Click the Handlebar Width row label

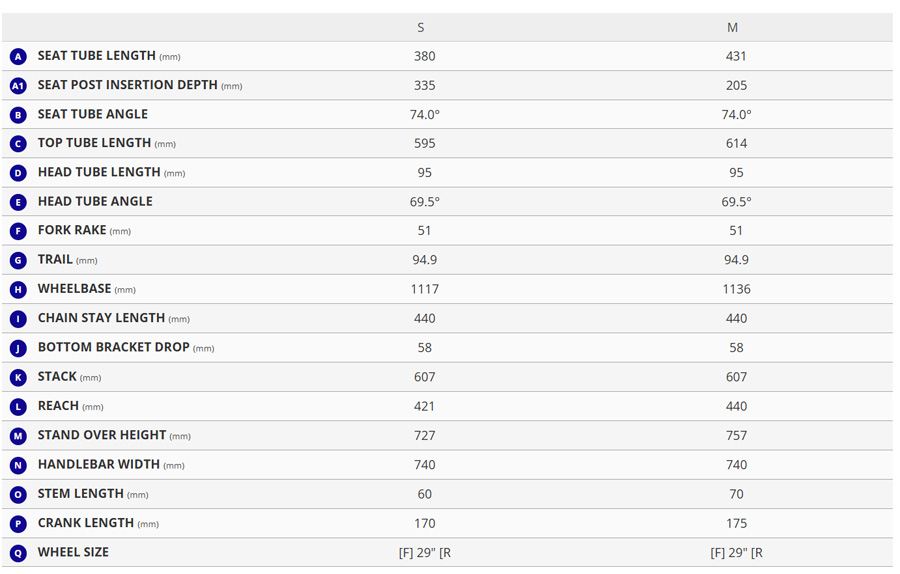coord(98,464)
